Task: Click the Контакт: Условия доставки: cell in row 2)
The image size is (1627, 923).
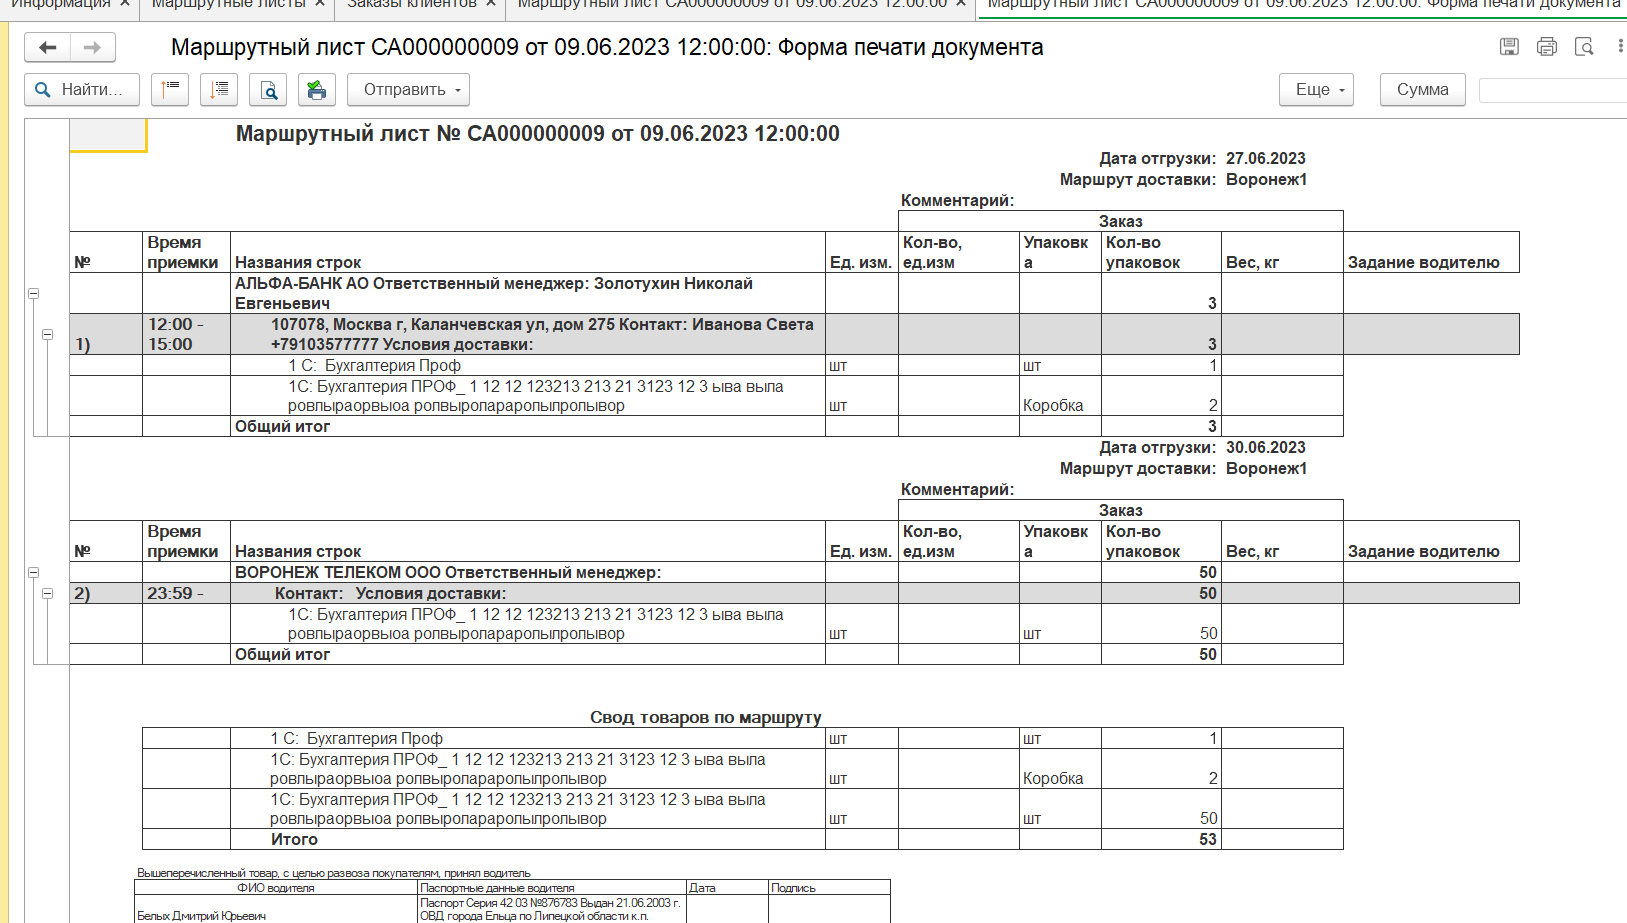Action: pos(528,593)
